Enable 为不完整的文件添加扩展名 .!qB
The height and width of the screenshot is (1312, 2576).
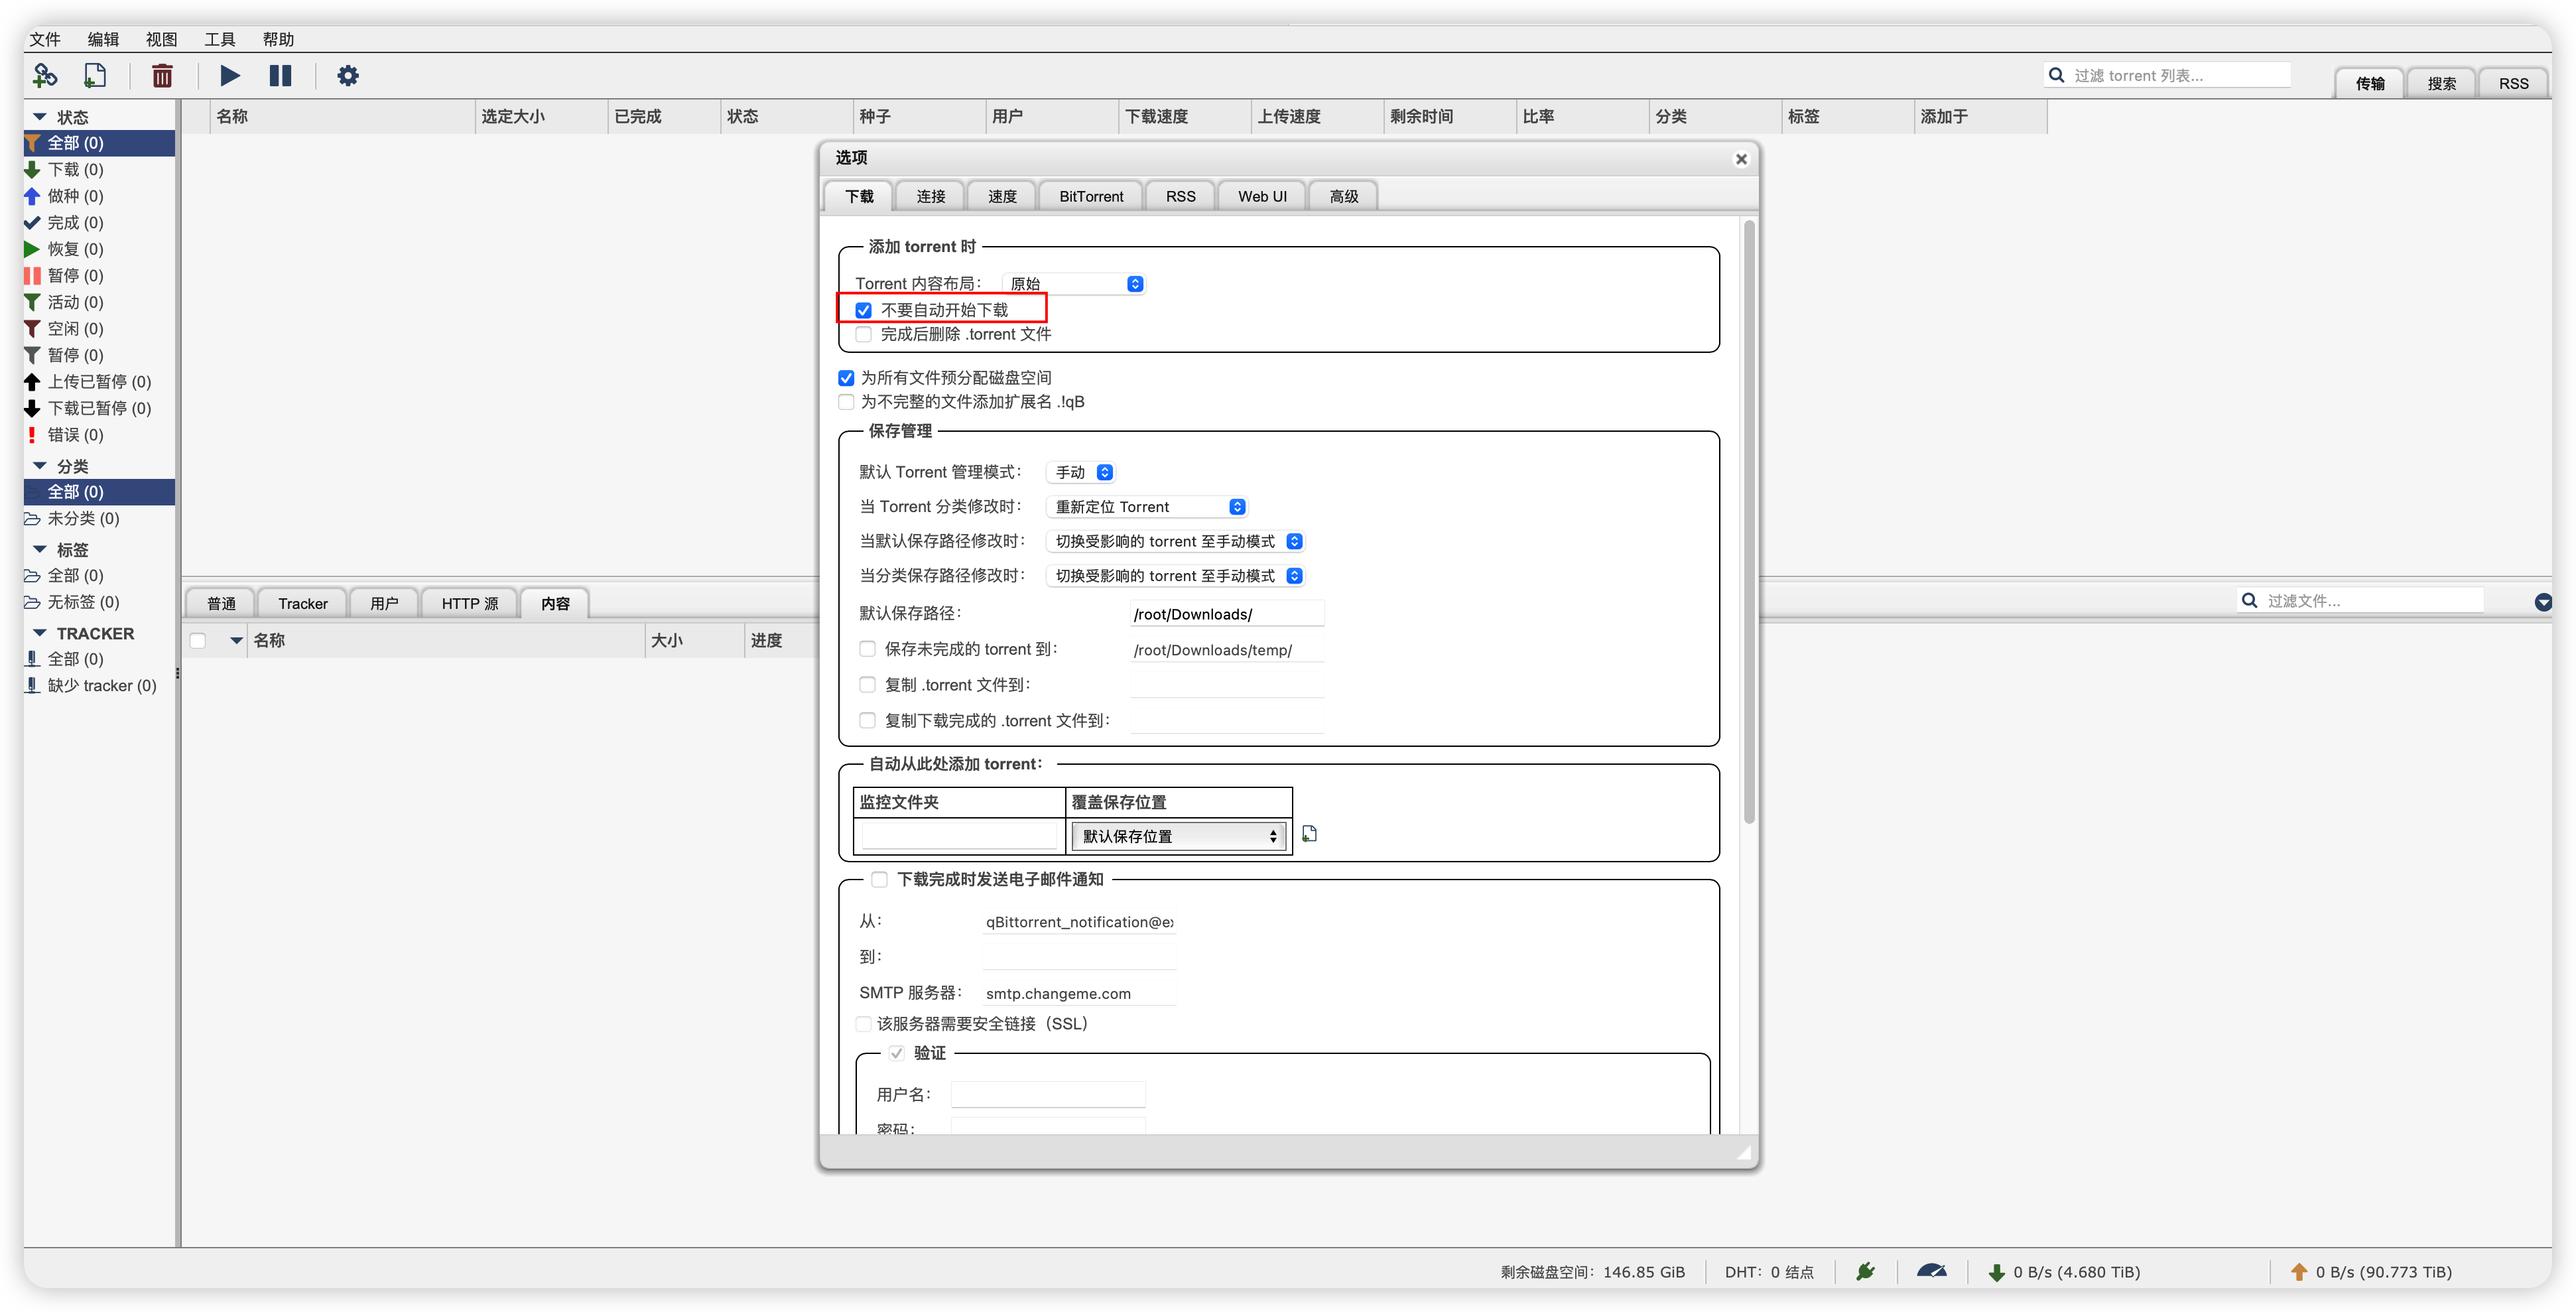pyautogui.click(x=846, y=402)
